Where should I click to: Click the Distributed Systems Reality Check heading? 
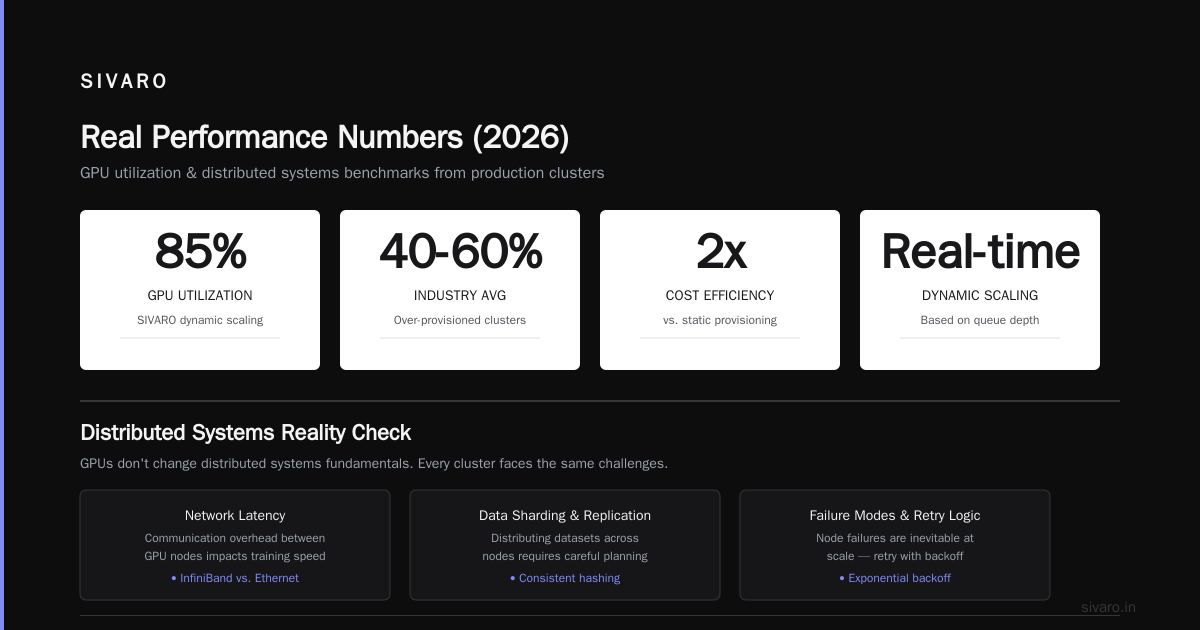click(x=246, y=433)
